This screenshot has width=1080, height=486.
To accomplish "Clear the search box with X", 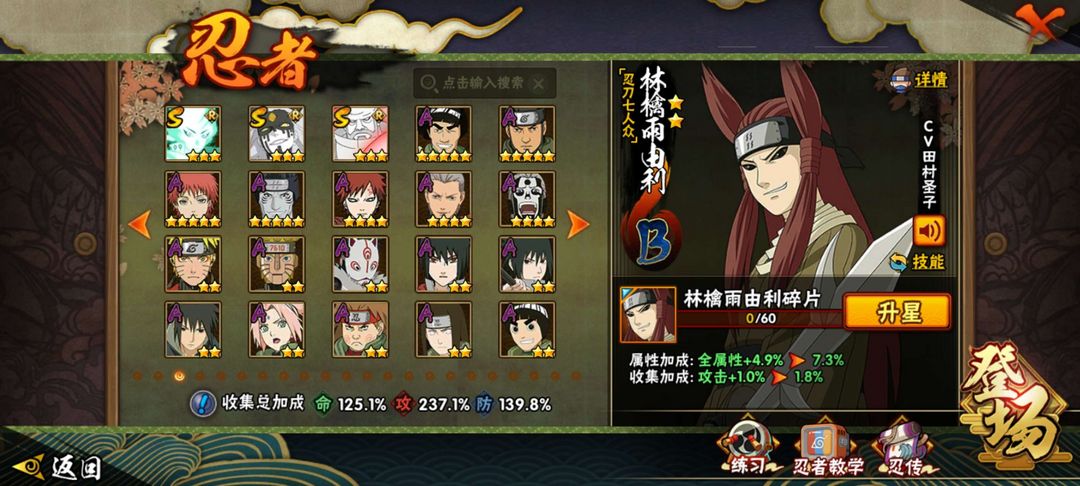I will tap(539, 84).
